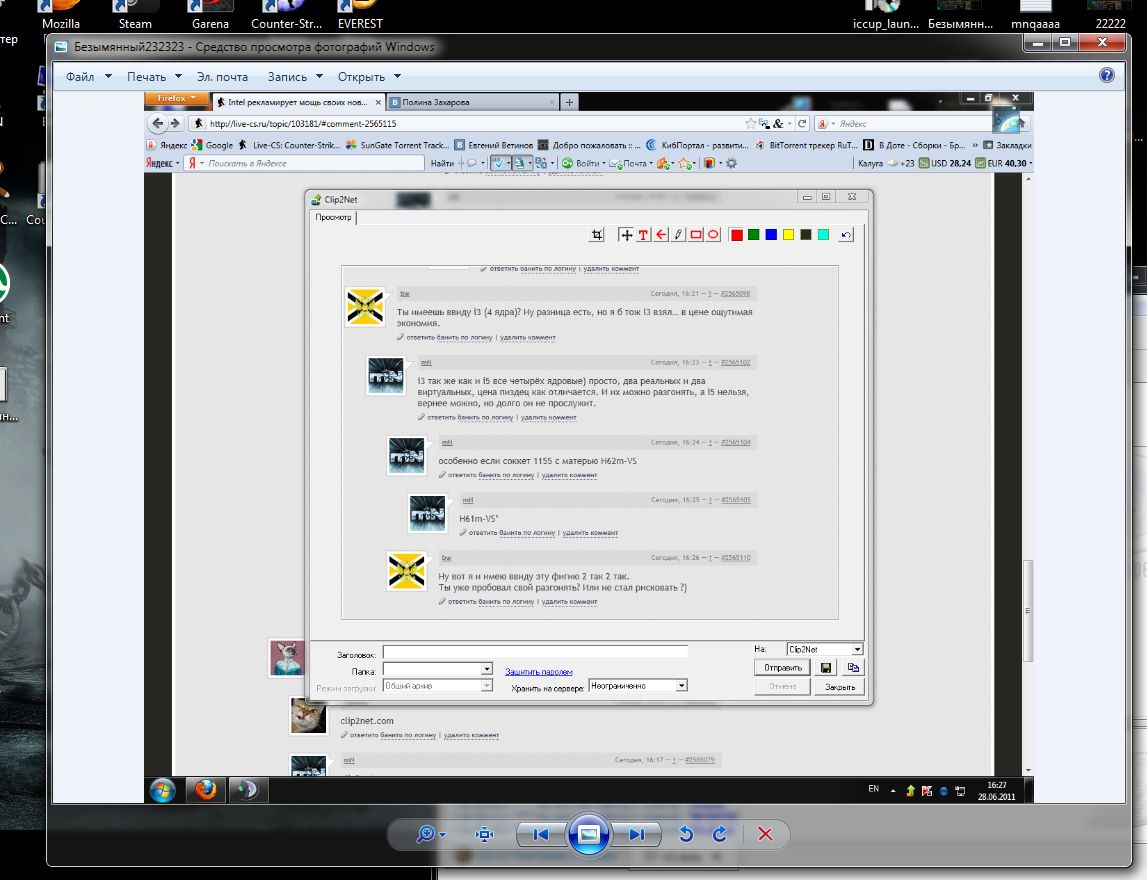Click the undo arrow in Clip2Net toolbar
This screenshot has height=880, width=1147.
[846, 235]
